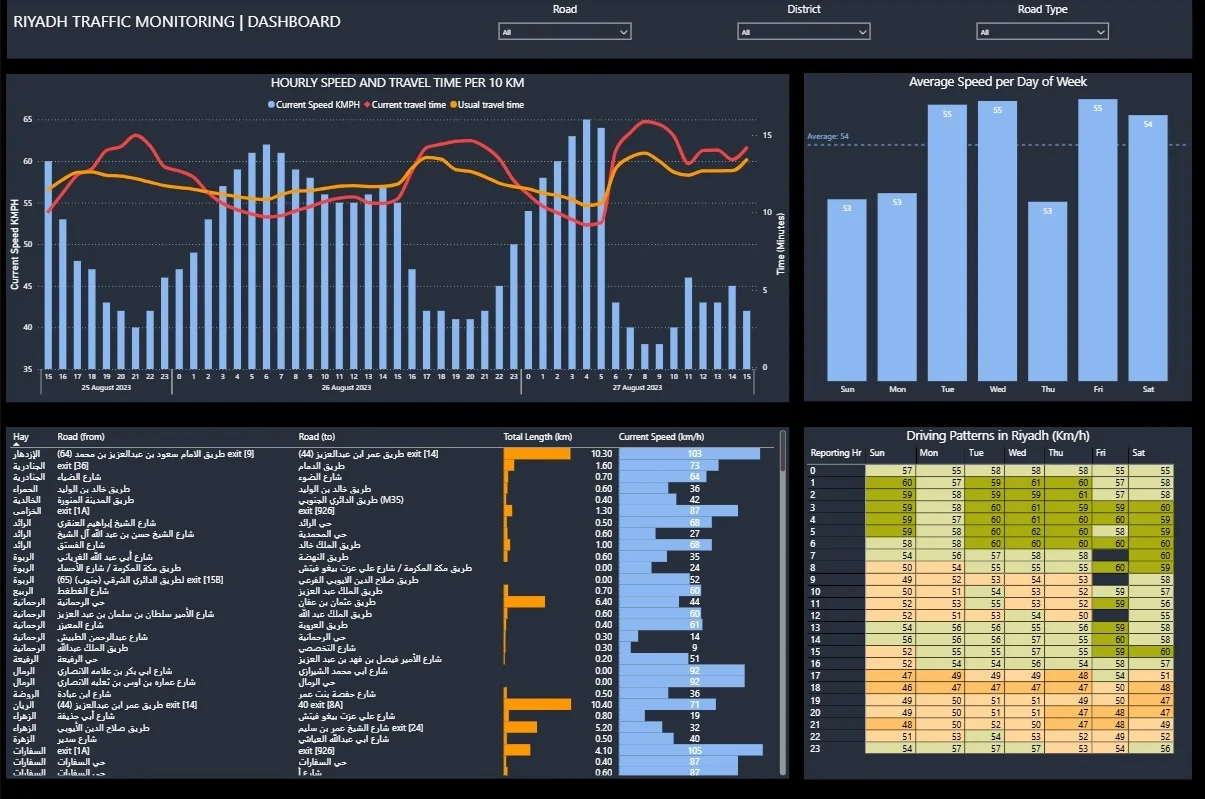This screenshot has width=1205, height=799.
Task: Click the 'HOURLY SPEED AND TRAVEL TIME PER 10 KM' title
Action: pos(397,83)
